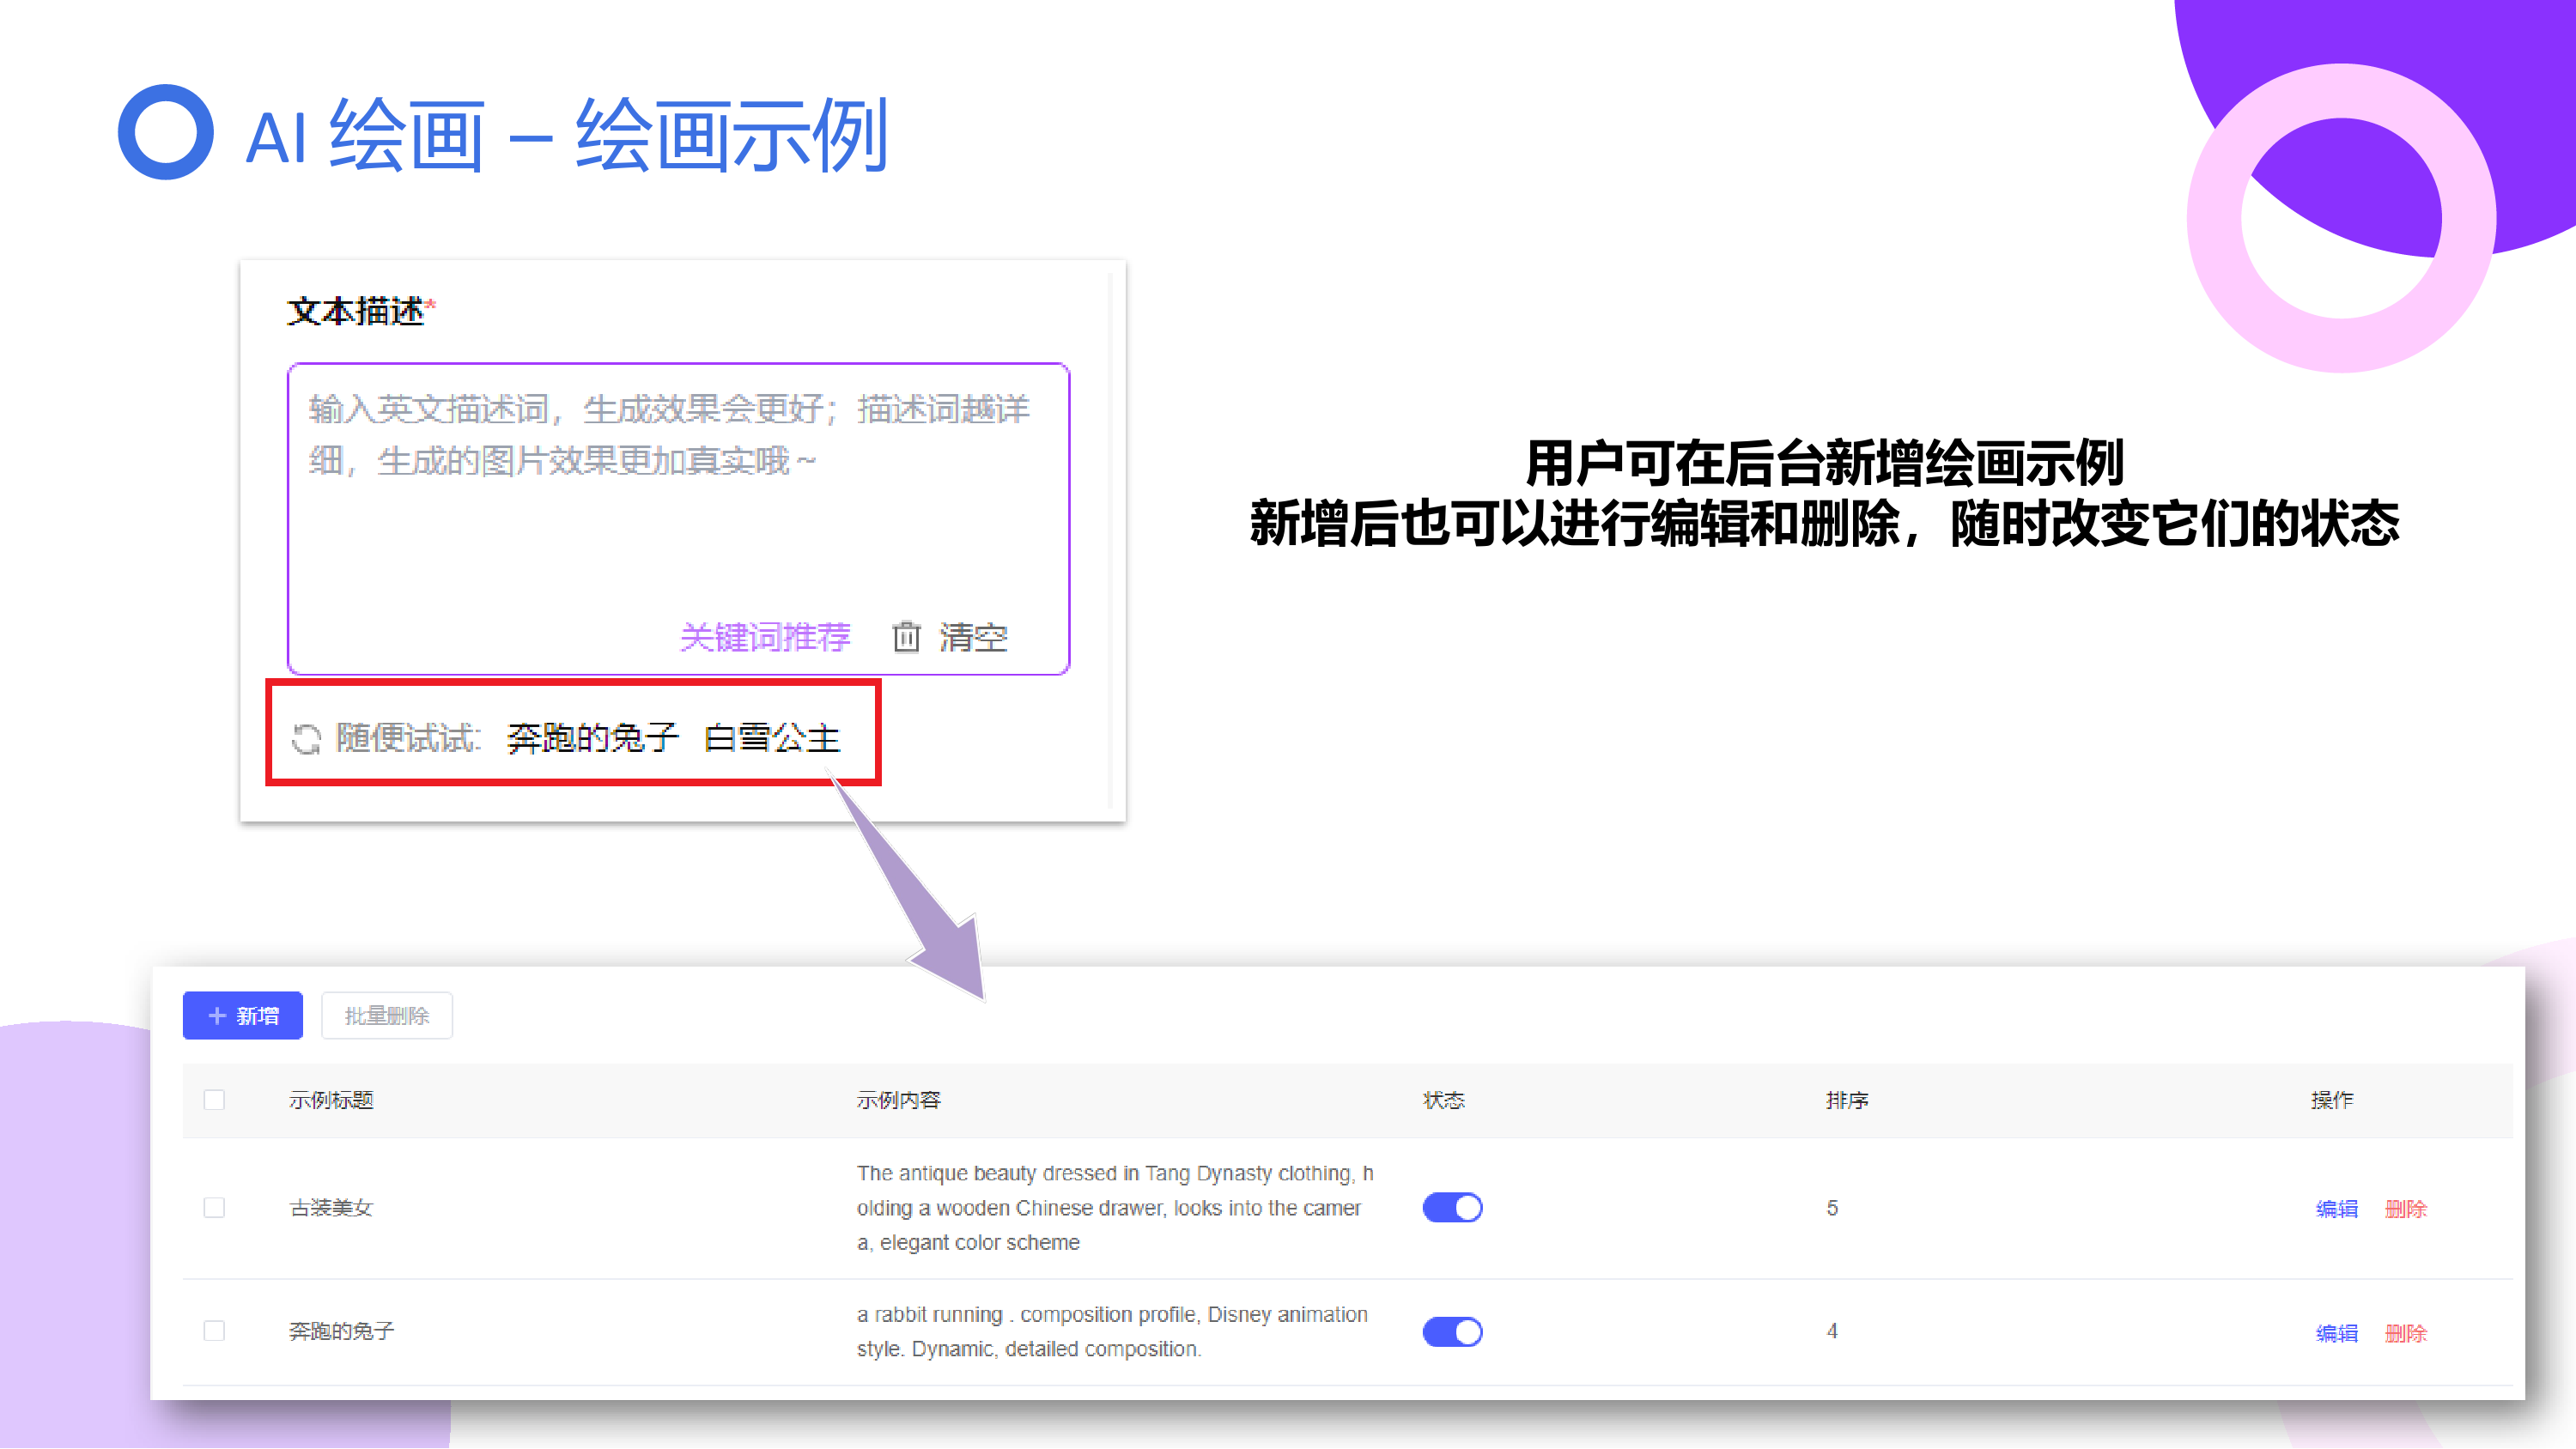Image resolution: width=2576 pixels, height=1449 pixels.
Task: Click 删除 for the 奔跑的兔子 row
Action: 2405,1333
